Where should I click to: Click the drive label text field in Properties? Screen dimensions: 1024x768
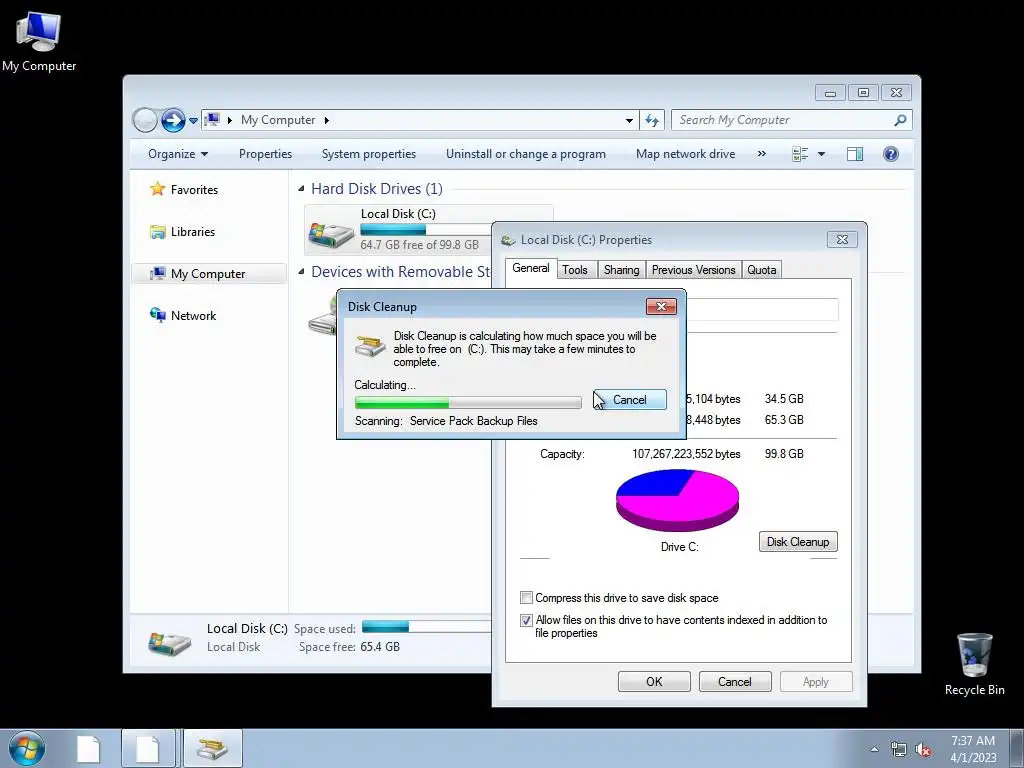pos(761,310)
